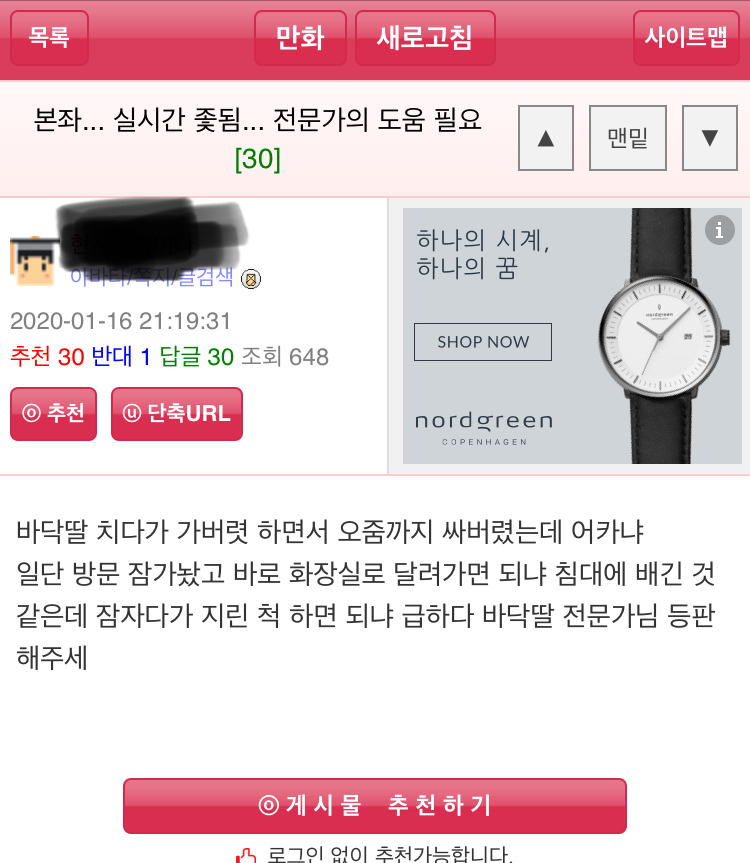This screenshot has height=863, width=750.
Task: Jump to bottom with 맨밑 button
Action: (628, 138)
